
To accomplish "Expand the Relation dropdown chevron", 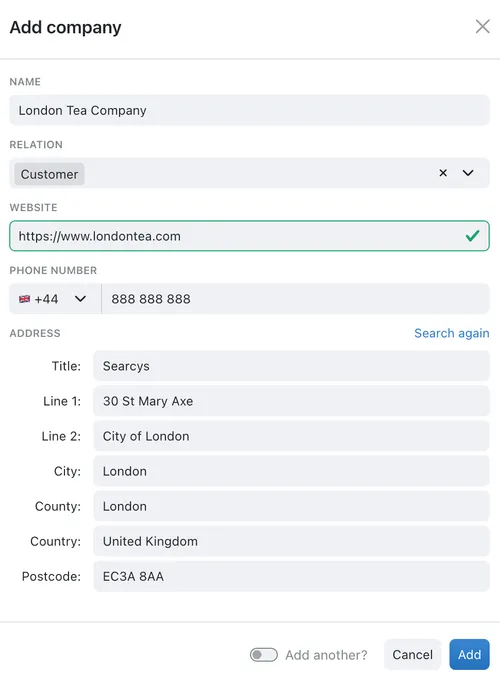I will tap(468, 173).
